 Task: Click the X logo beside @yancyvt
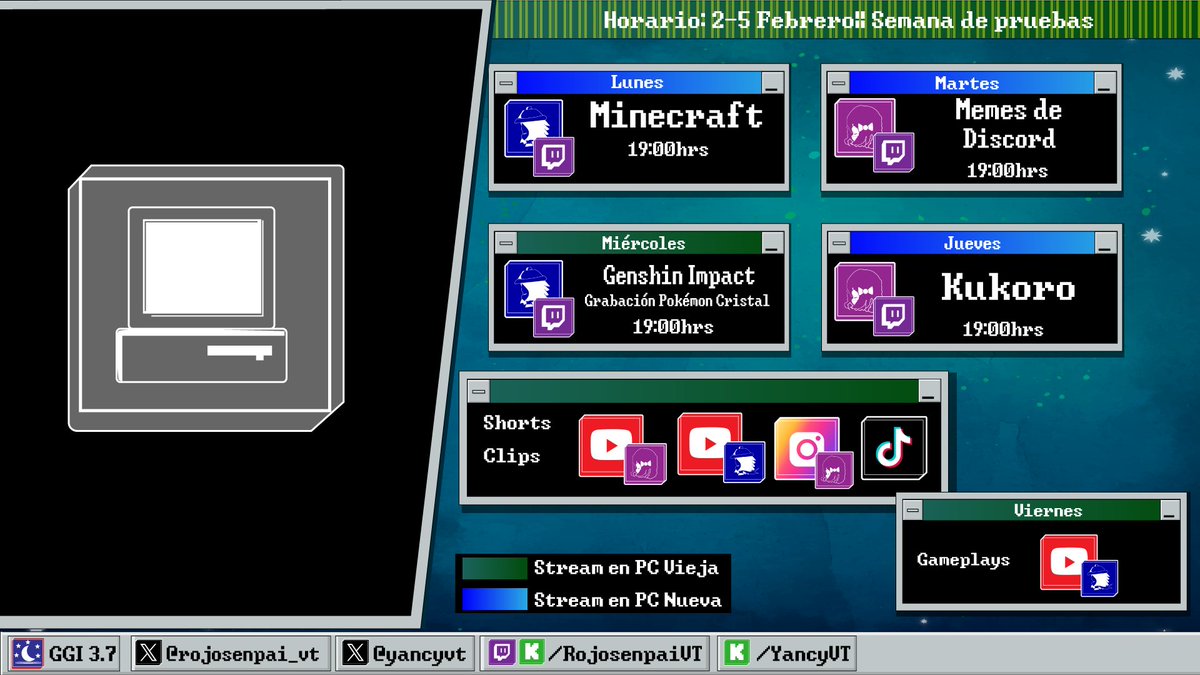357,654
